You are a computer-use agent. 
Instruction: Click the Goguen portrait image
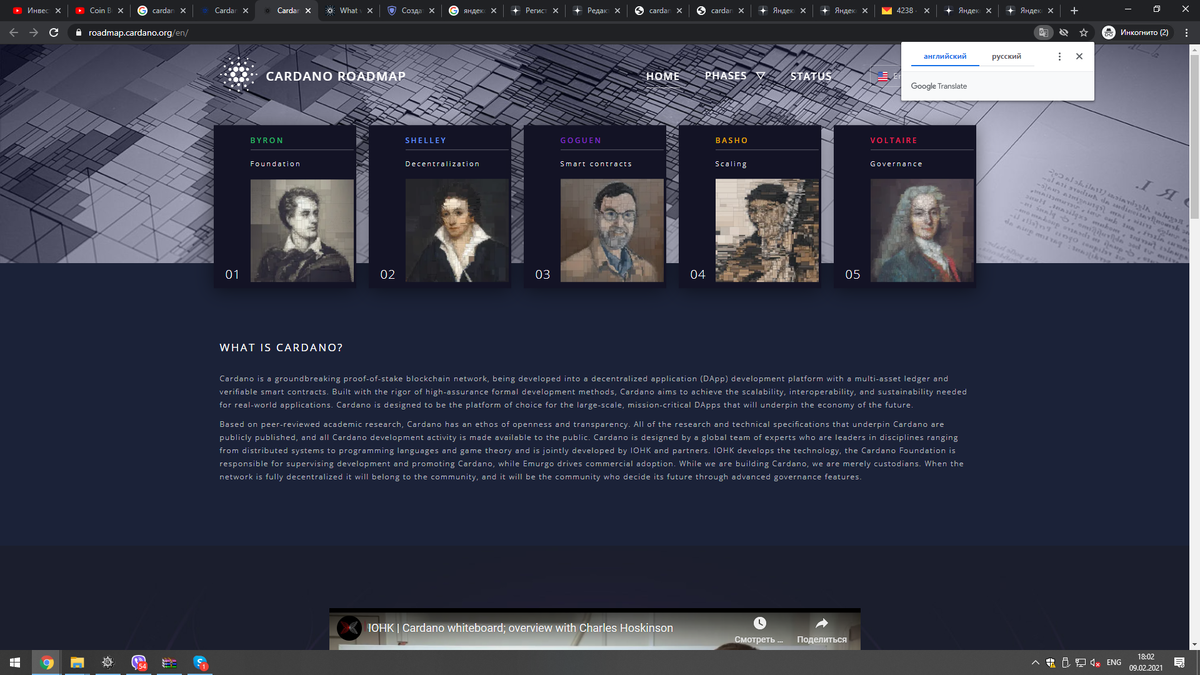(611, 230)
